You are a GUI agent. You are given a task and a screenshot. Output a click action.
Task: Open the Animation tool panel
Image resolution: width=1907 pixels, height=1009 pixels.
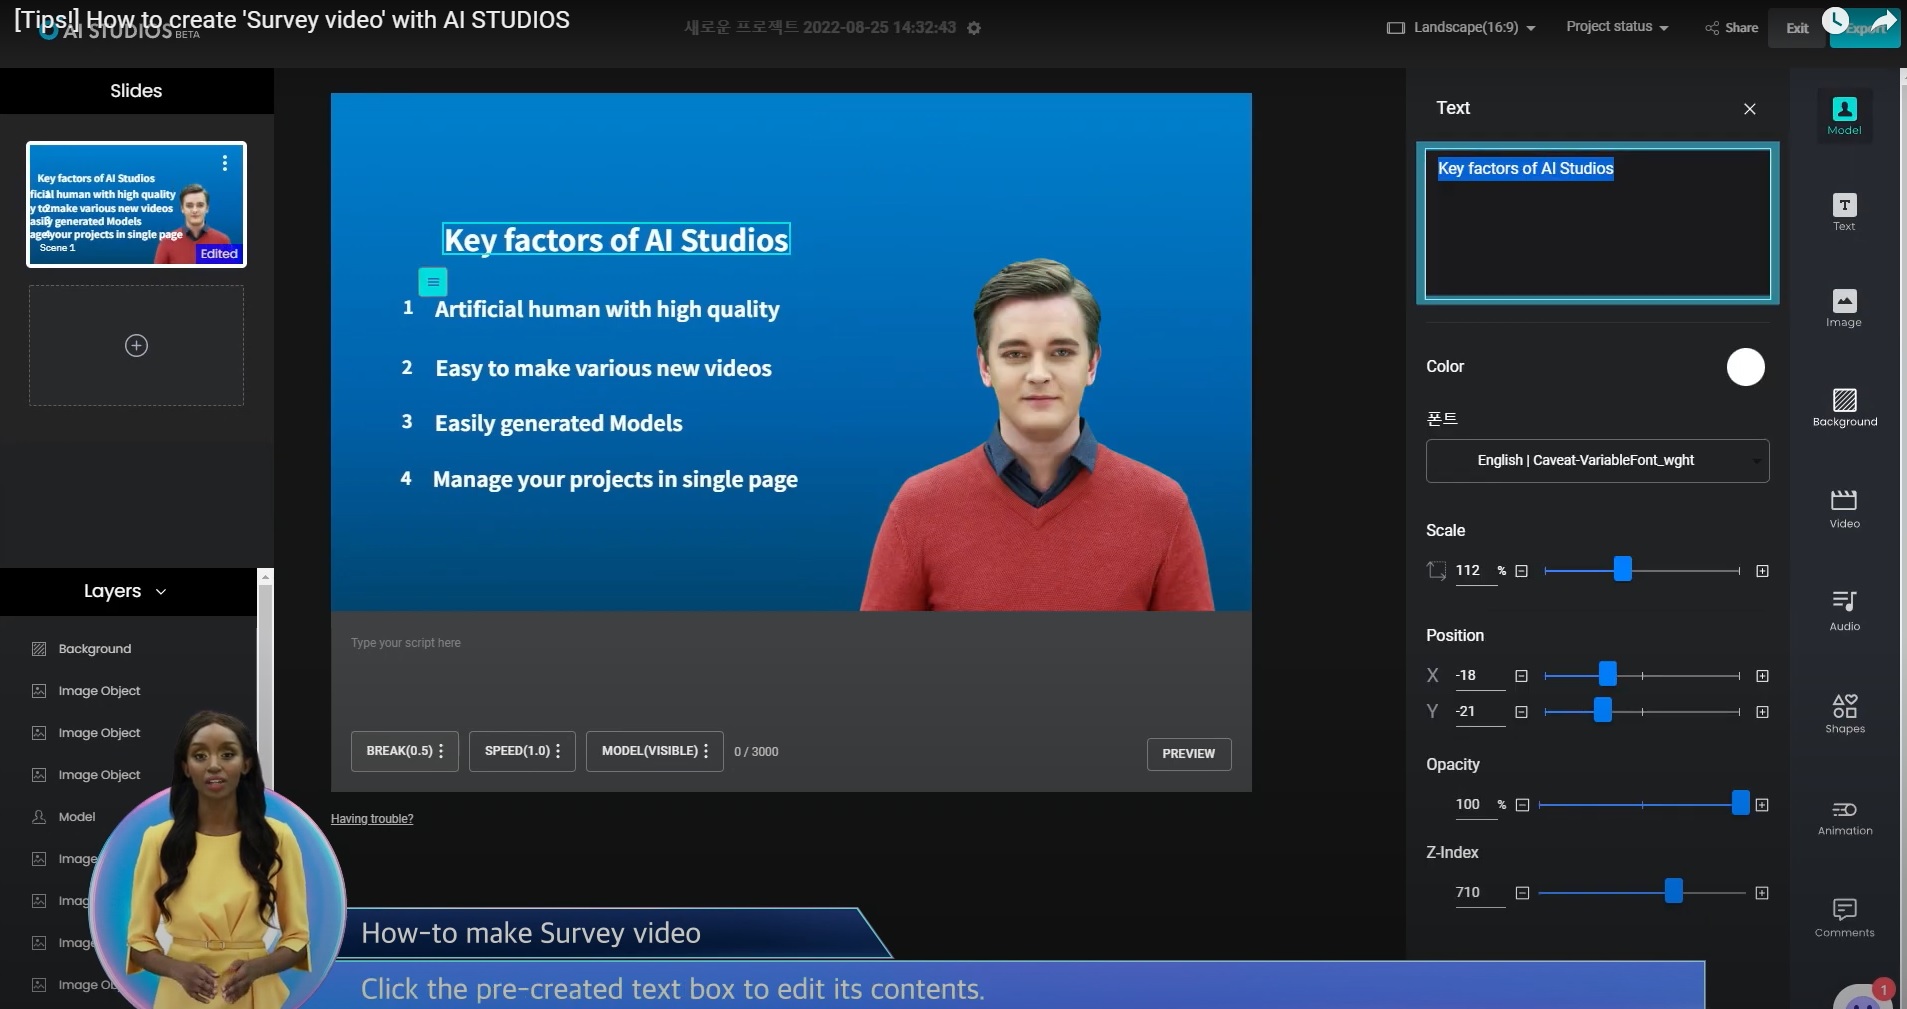click(x=1845, y=817)
